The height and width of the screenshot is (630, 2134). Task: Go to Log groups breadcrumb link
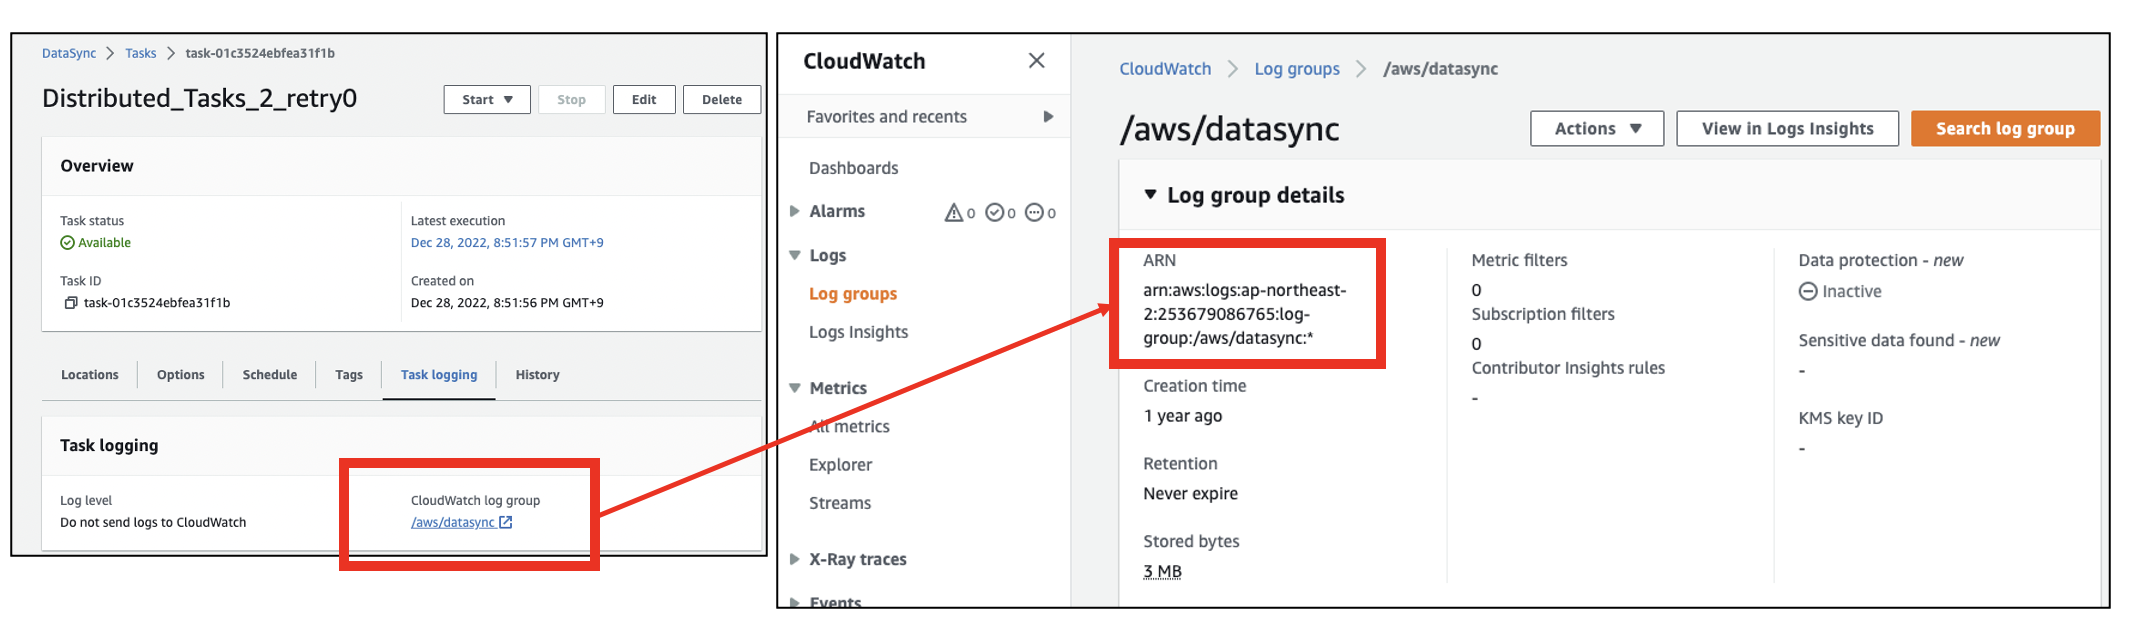[1297, 69]
